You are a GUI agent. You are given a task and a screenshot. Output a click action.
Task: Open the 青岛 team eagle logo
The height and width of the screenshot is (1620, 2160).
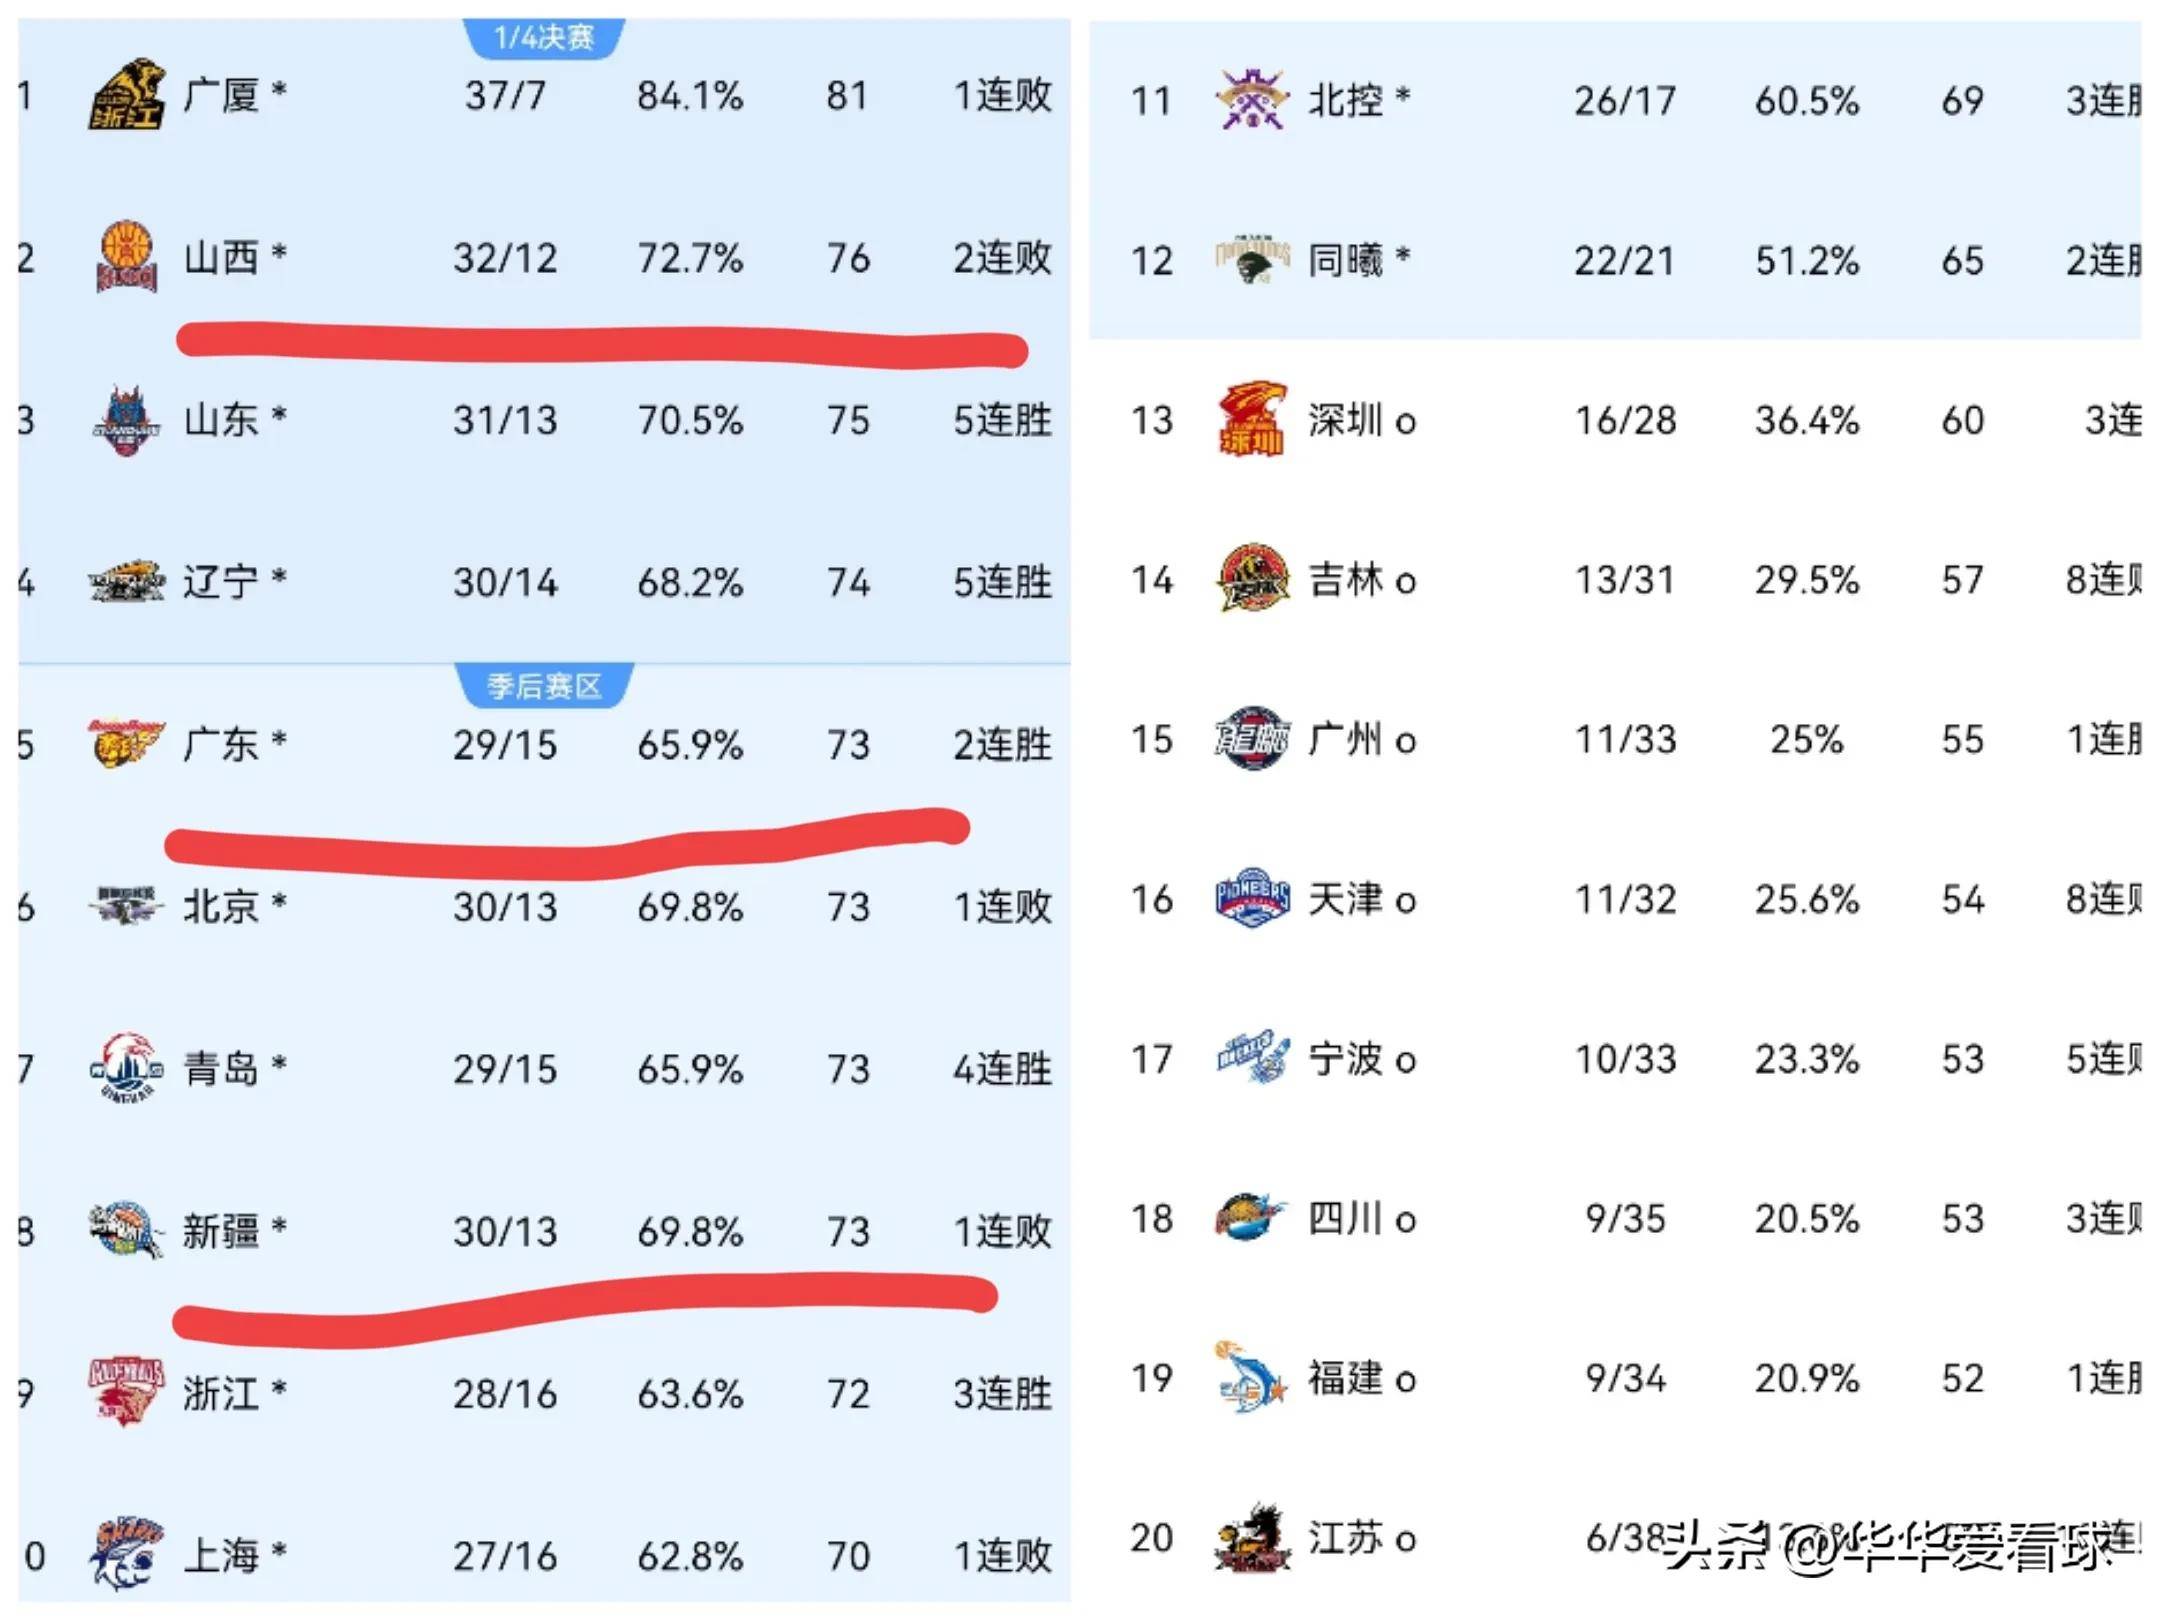click(126, 1068)
